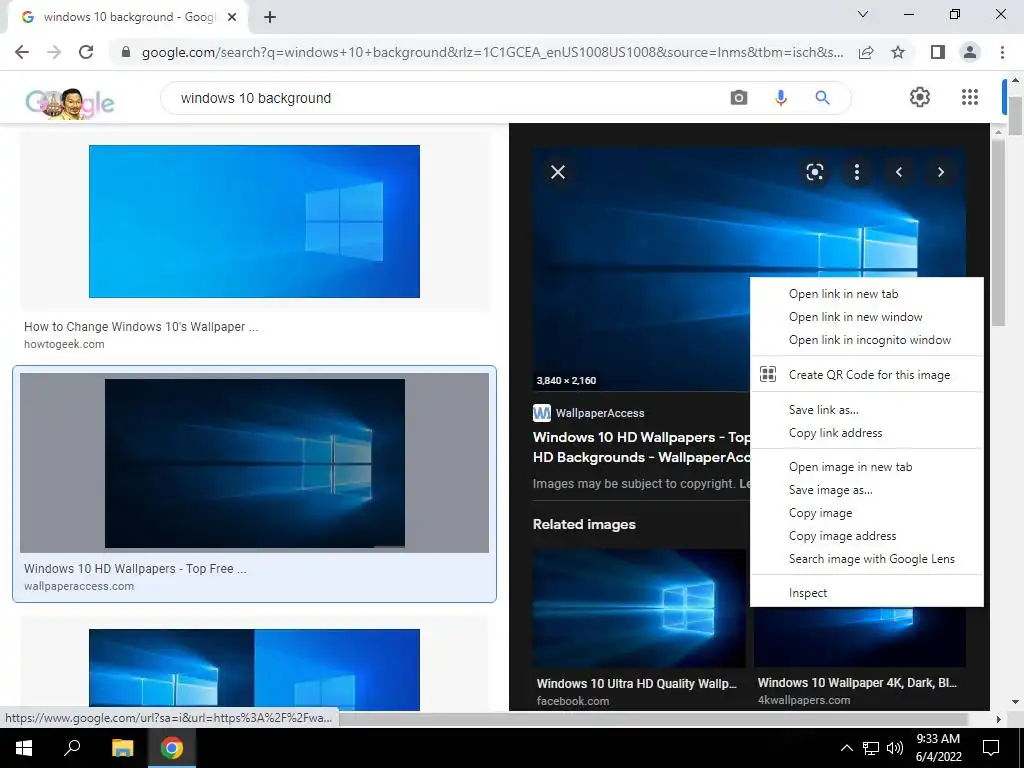Open network status tray icon
The image size is (1024, 768).
(x=871, y=748)
